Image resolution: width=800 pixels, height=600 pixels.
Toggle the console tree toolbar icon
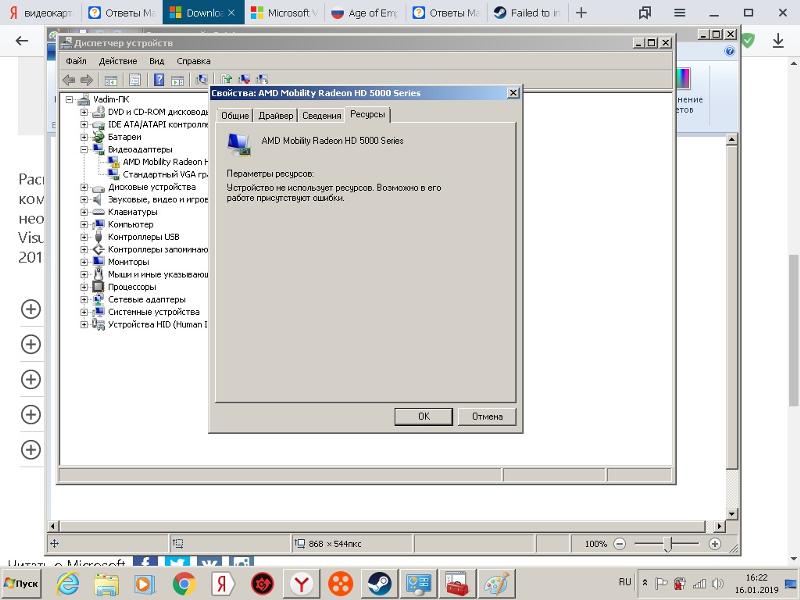point(111,80)
